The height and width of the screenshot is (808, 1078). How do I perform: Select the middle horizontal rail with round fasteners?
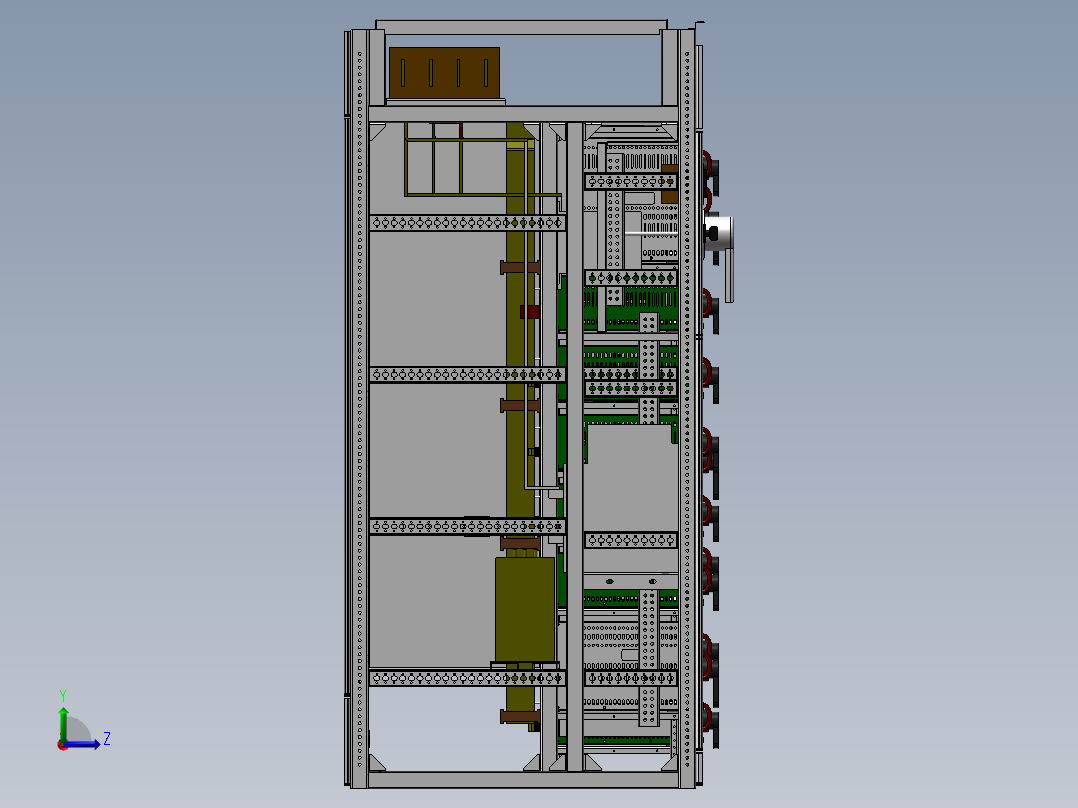(x=460, y=374)
